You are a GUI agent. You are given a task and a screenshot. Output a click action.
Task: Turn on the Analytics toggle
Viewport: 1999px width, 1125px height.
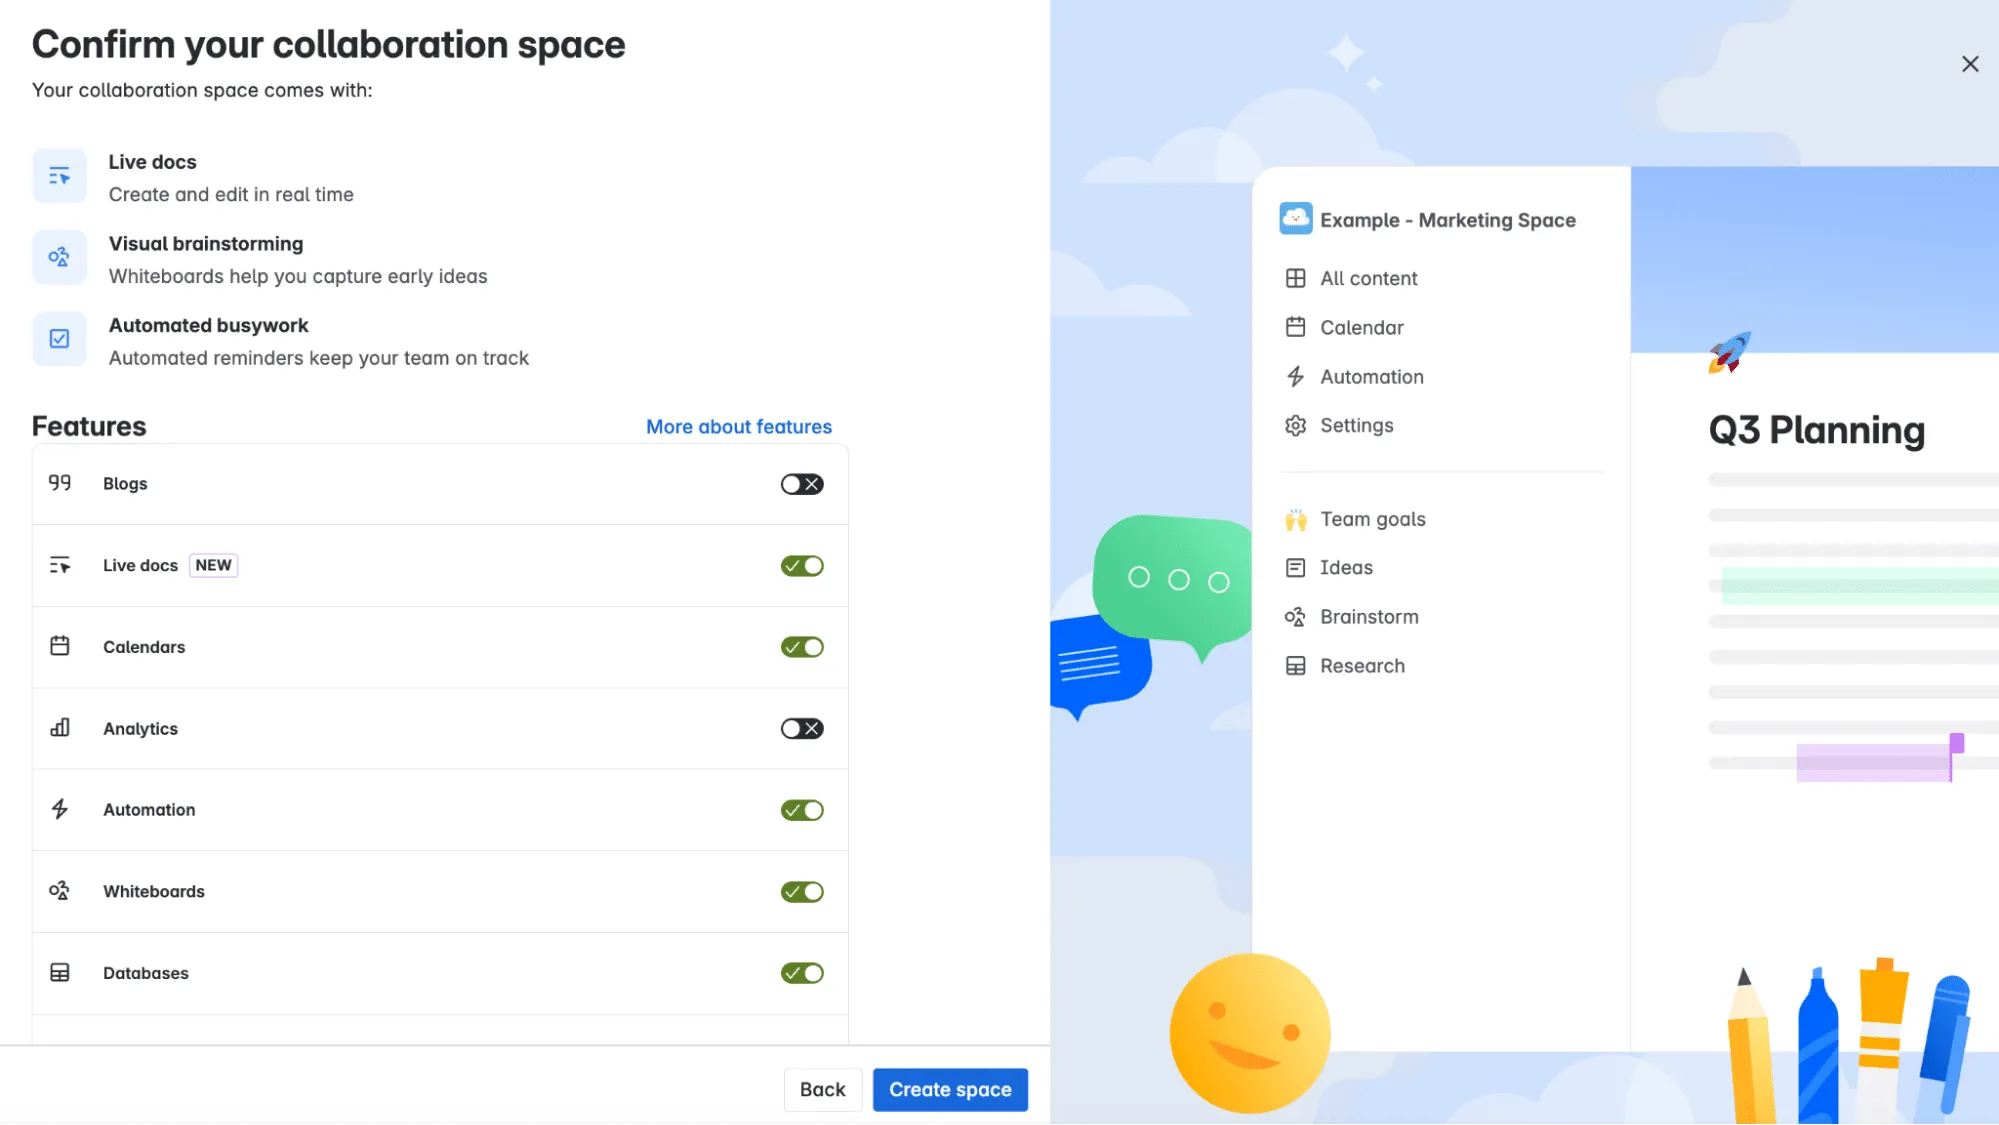coord(802,728)
